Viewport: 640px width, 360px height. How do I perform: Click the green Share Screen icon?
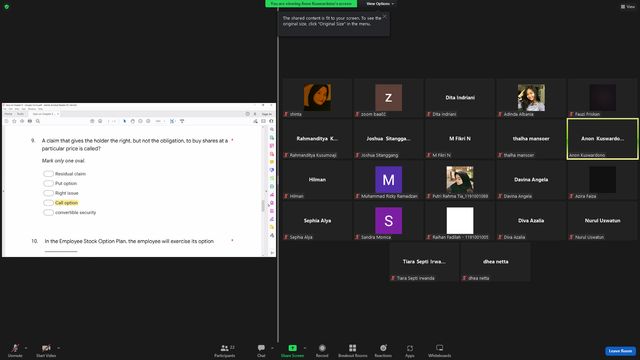(x=293, y=348)
